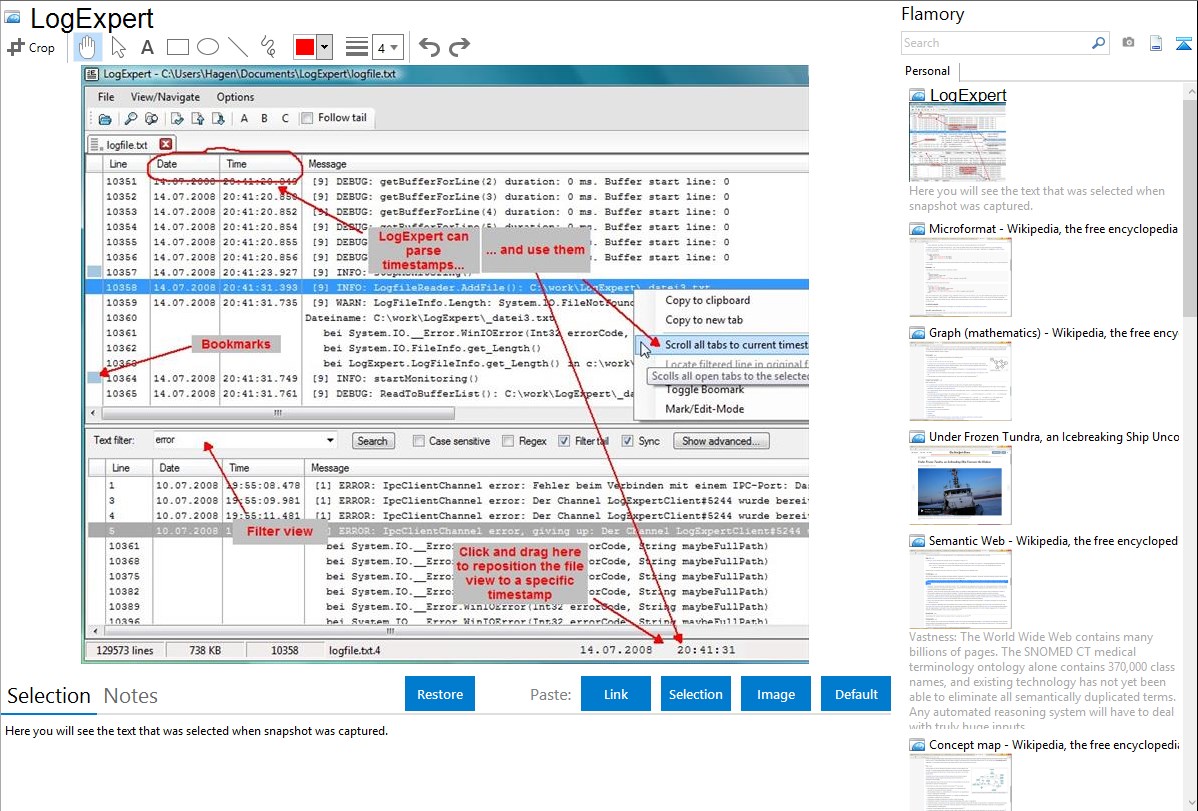This screenshot has height=811, width=1198.
Task: Click the snapshot list scrollbar up arrow
Action: click(x=1190, y=91)
